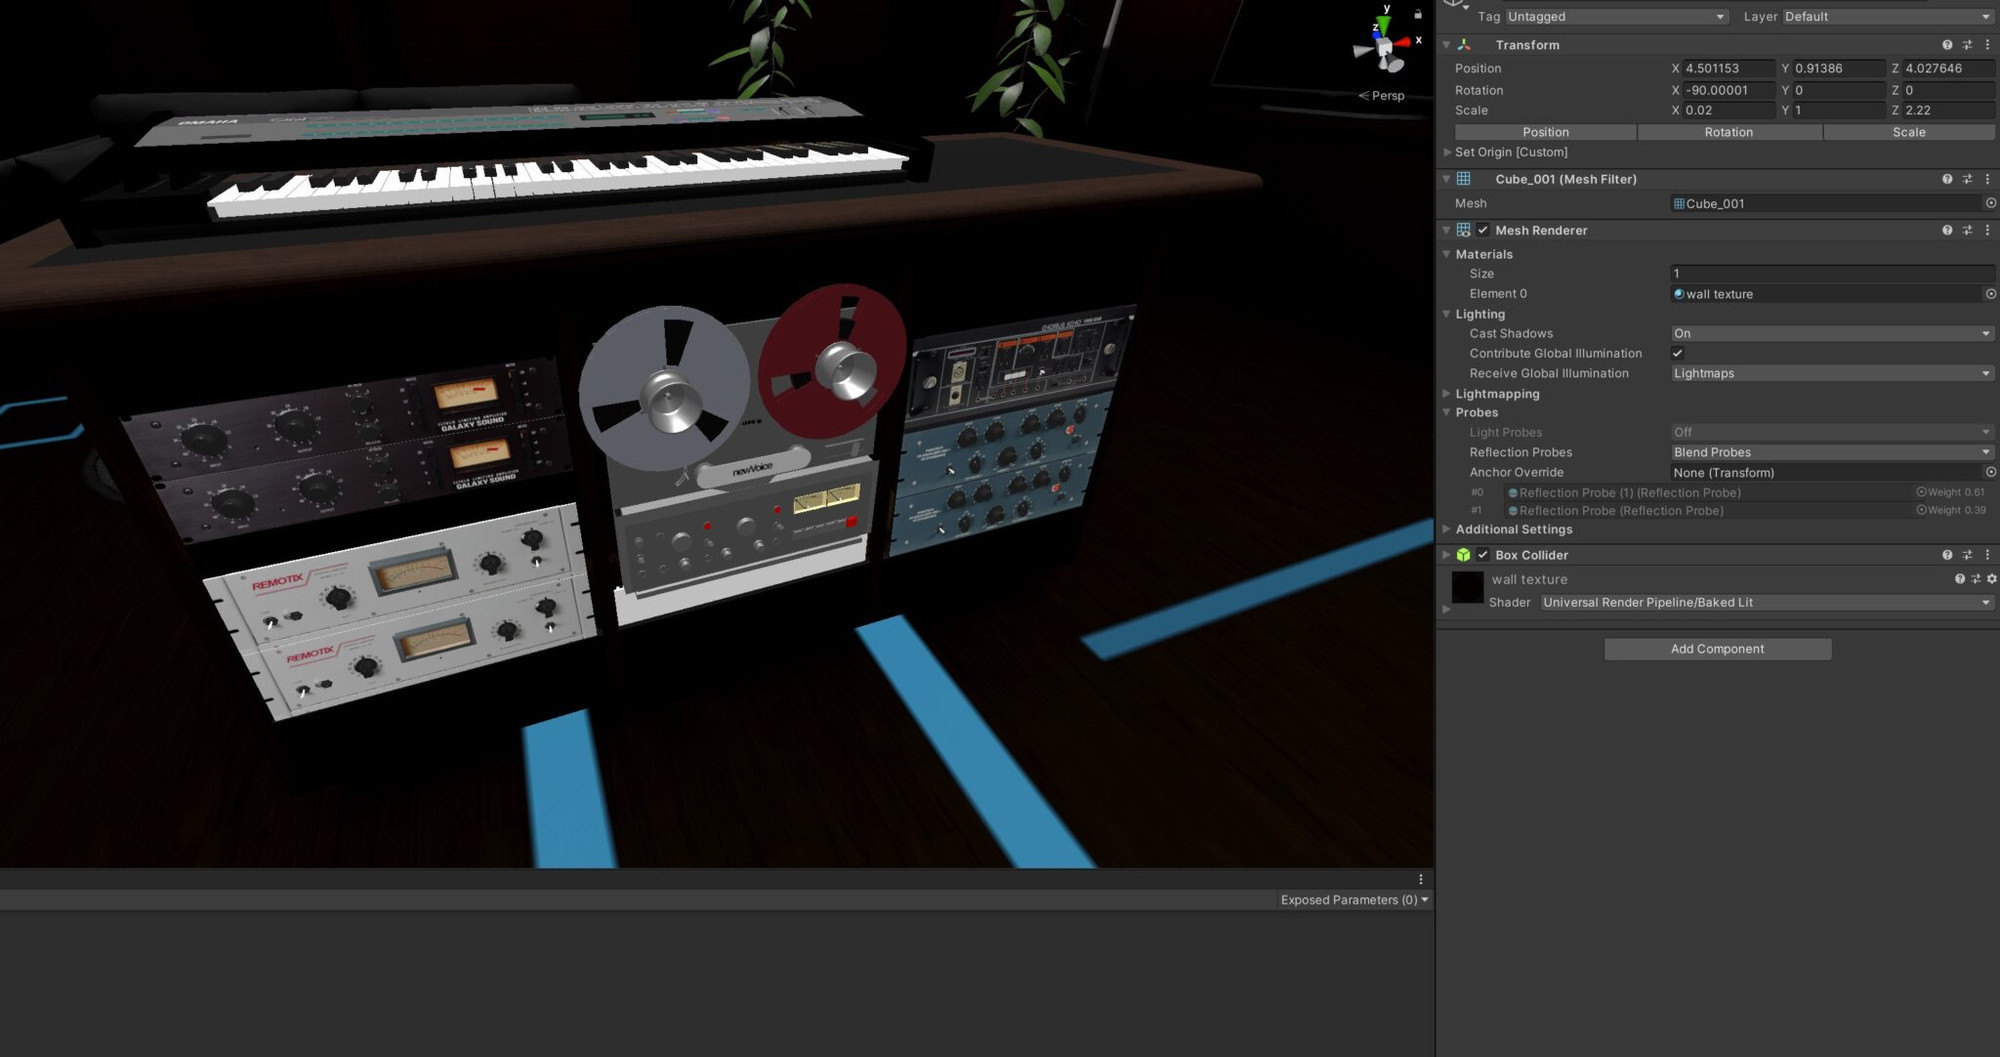The height and width of the screenshot is (1057, 2000).
Task: Uncheck Contribute Global Illumination
Action: pyautogui.click(x=1677, y=353)
